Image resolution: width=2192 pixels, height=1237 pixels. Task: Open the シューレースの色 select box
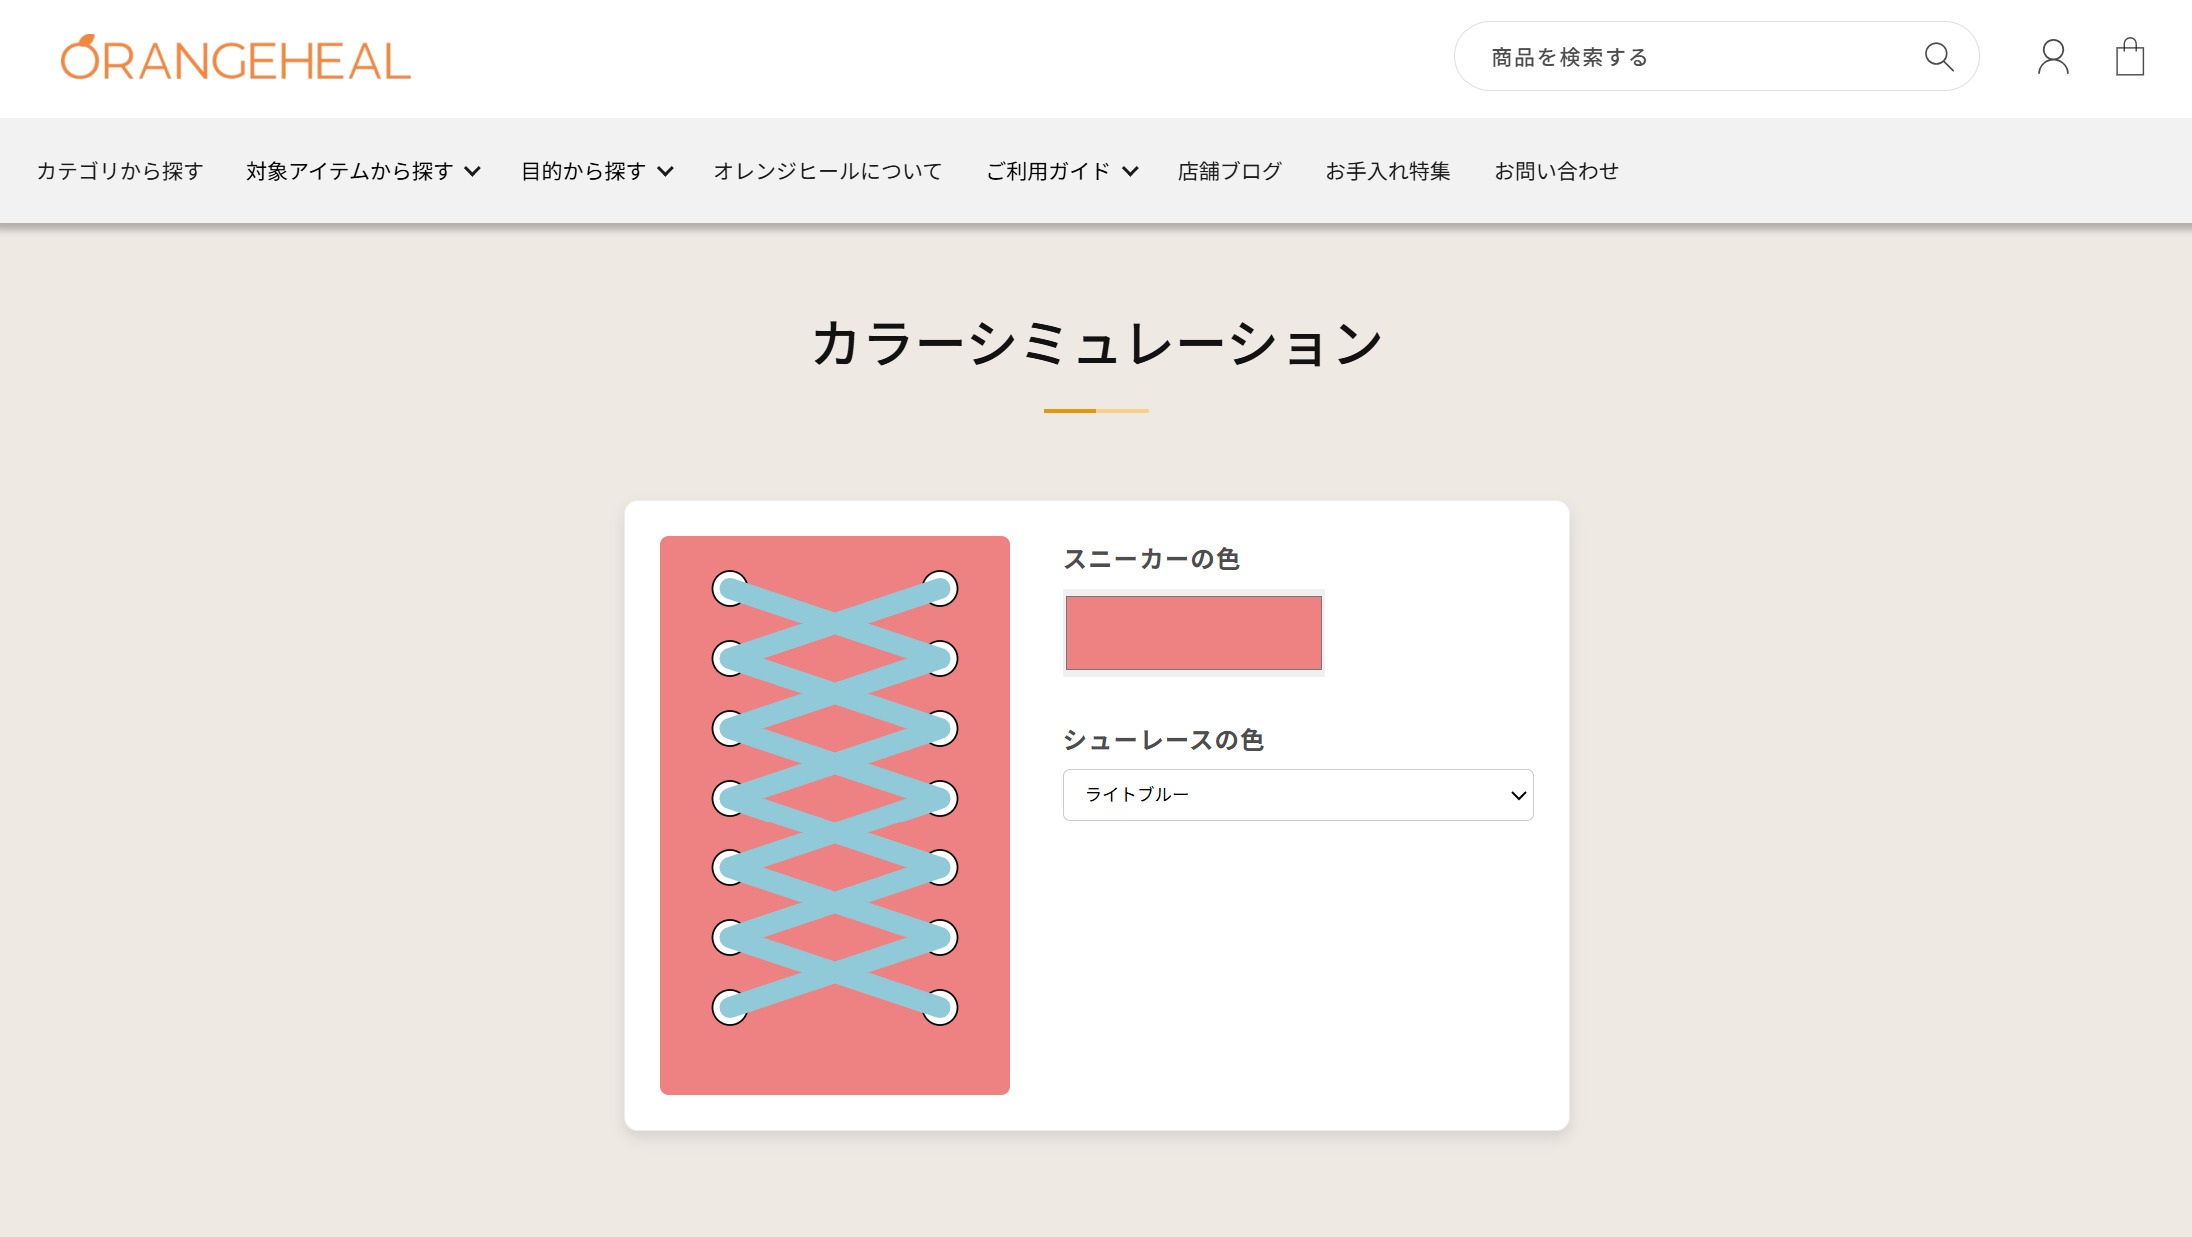pos(1297,795)
